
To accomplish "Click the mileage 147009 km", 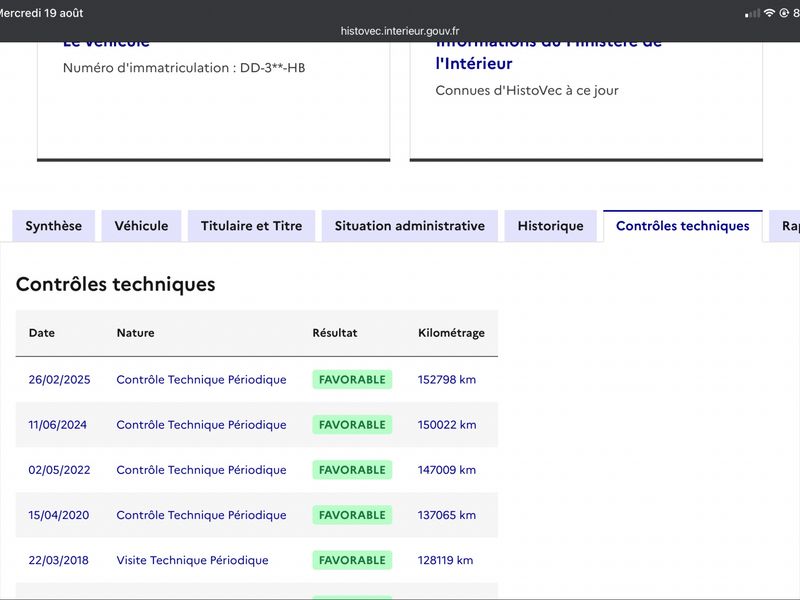I will click(447, 470).
